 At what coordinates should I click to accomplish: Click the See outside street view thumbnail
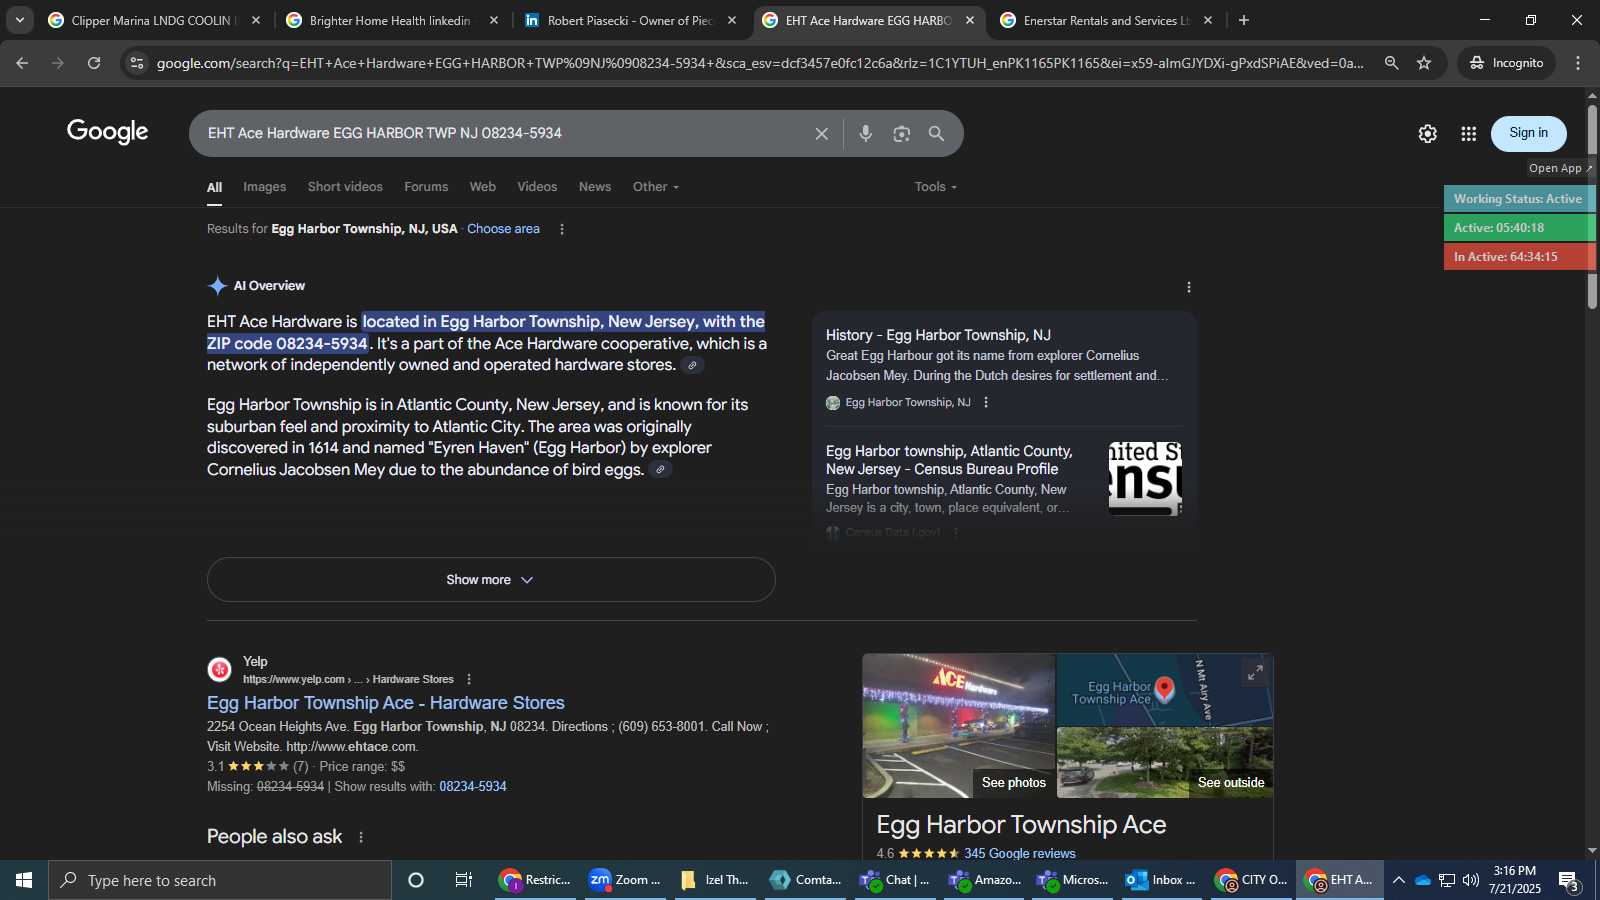pyautogui.click(x=1165, y=762)
